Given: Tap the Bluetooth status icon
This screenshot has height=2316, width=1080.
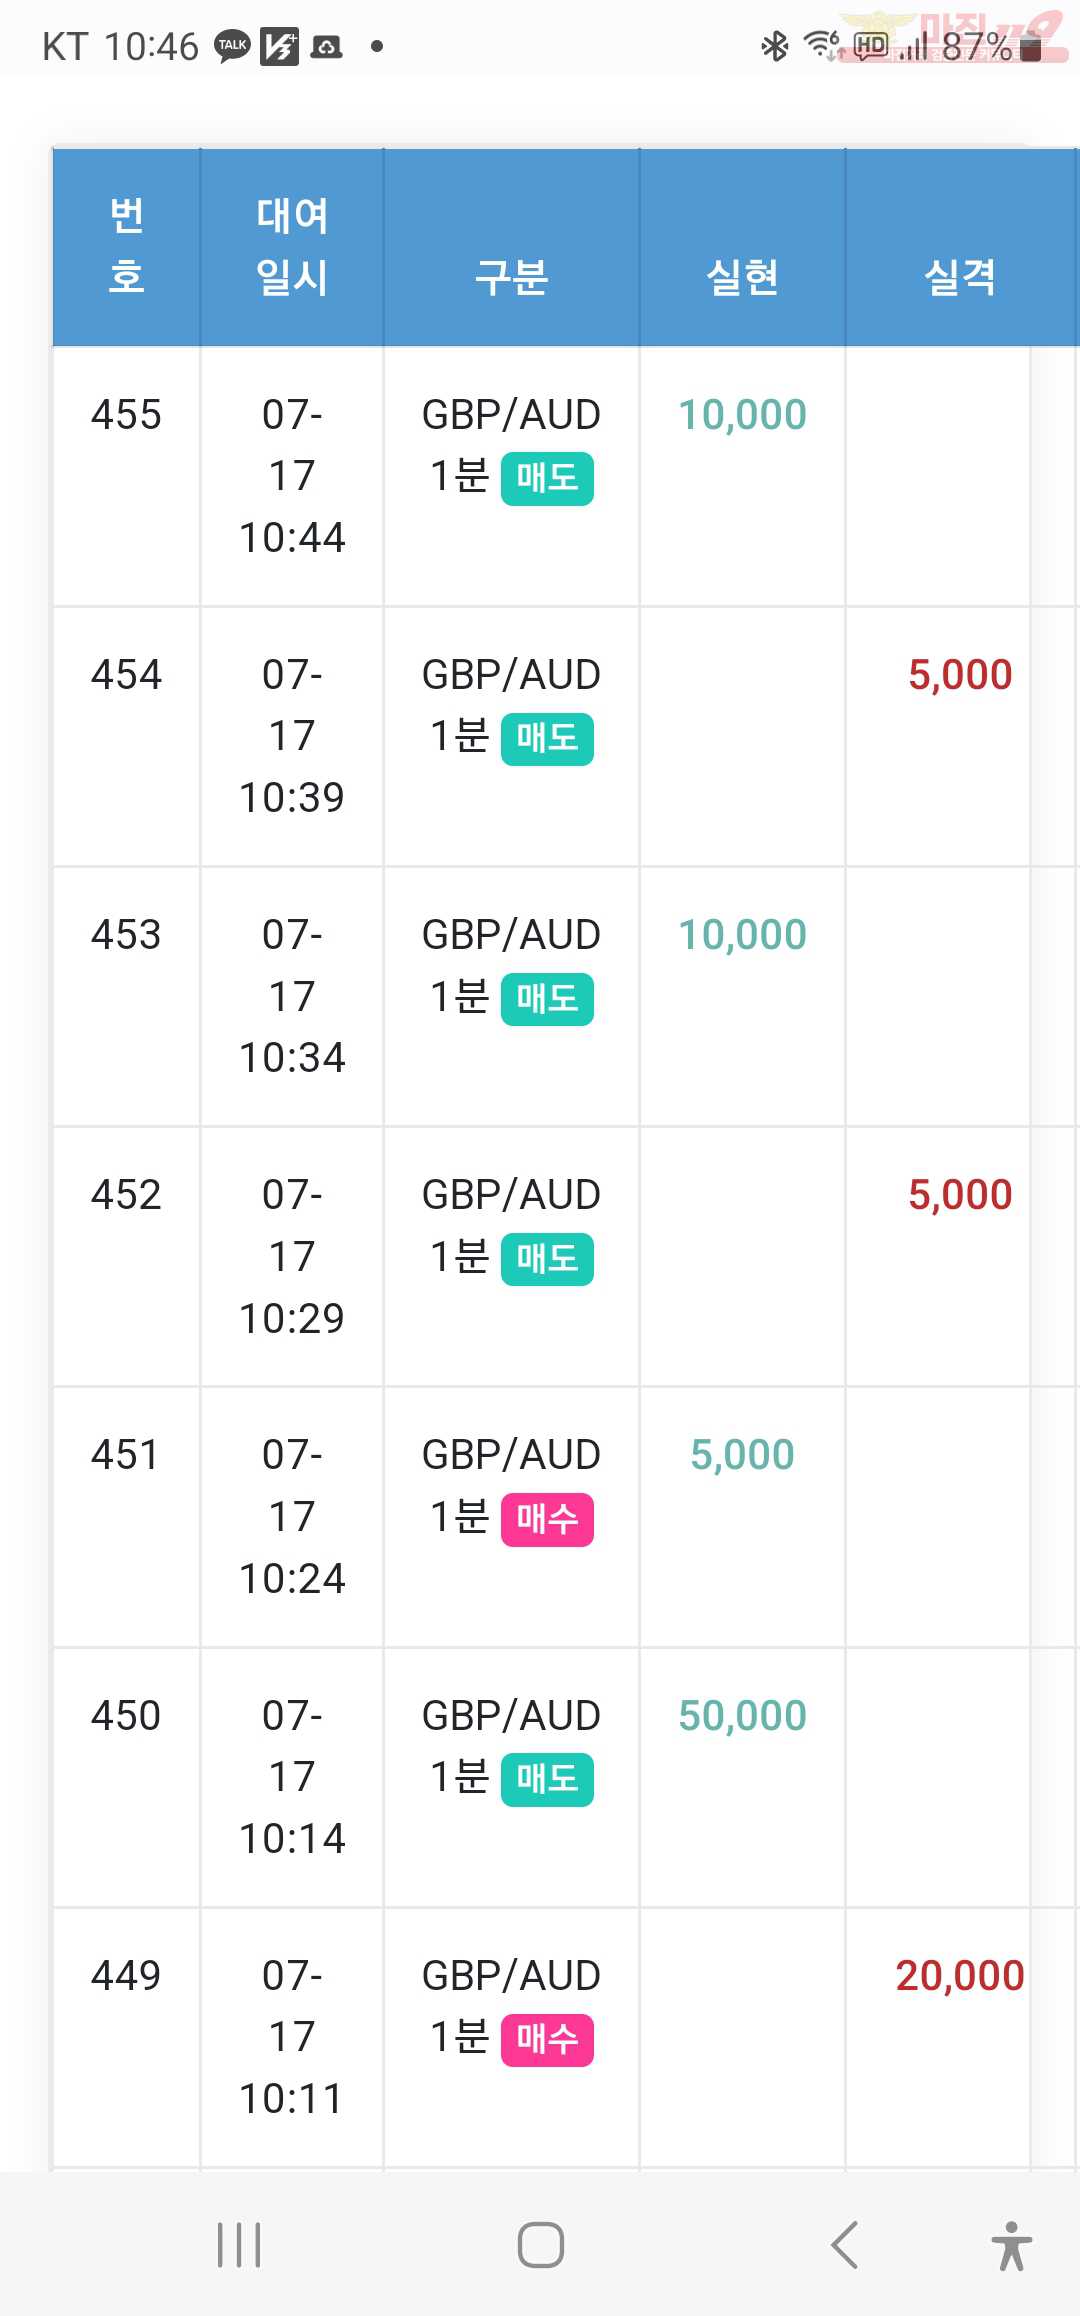Looking at the screenshot, I should 775,46.
